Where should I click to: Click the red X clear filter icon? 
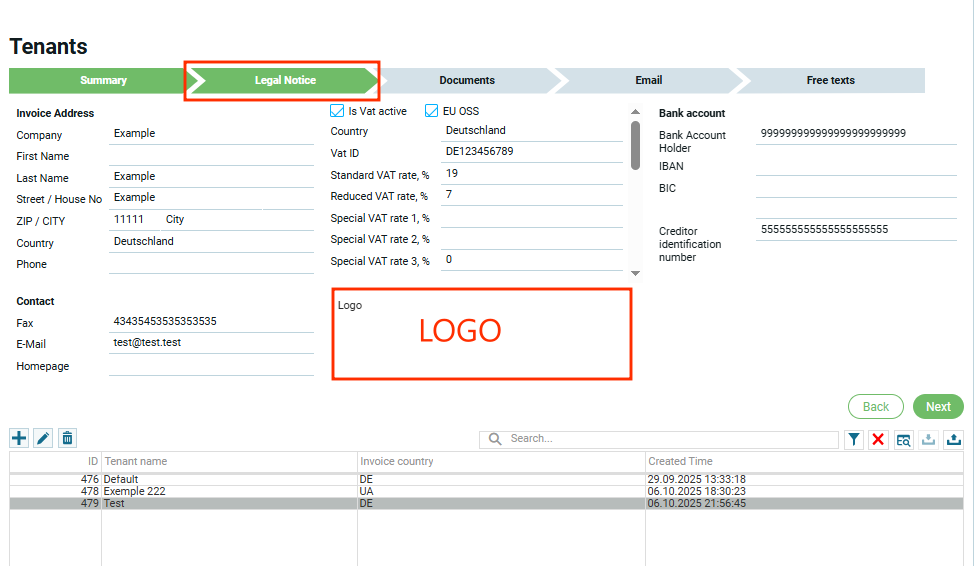[x=878, y=440]
